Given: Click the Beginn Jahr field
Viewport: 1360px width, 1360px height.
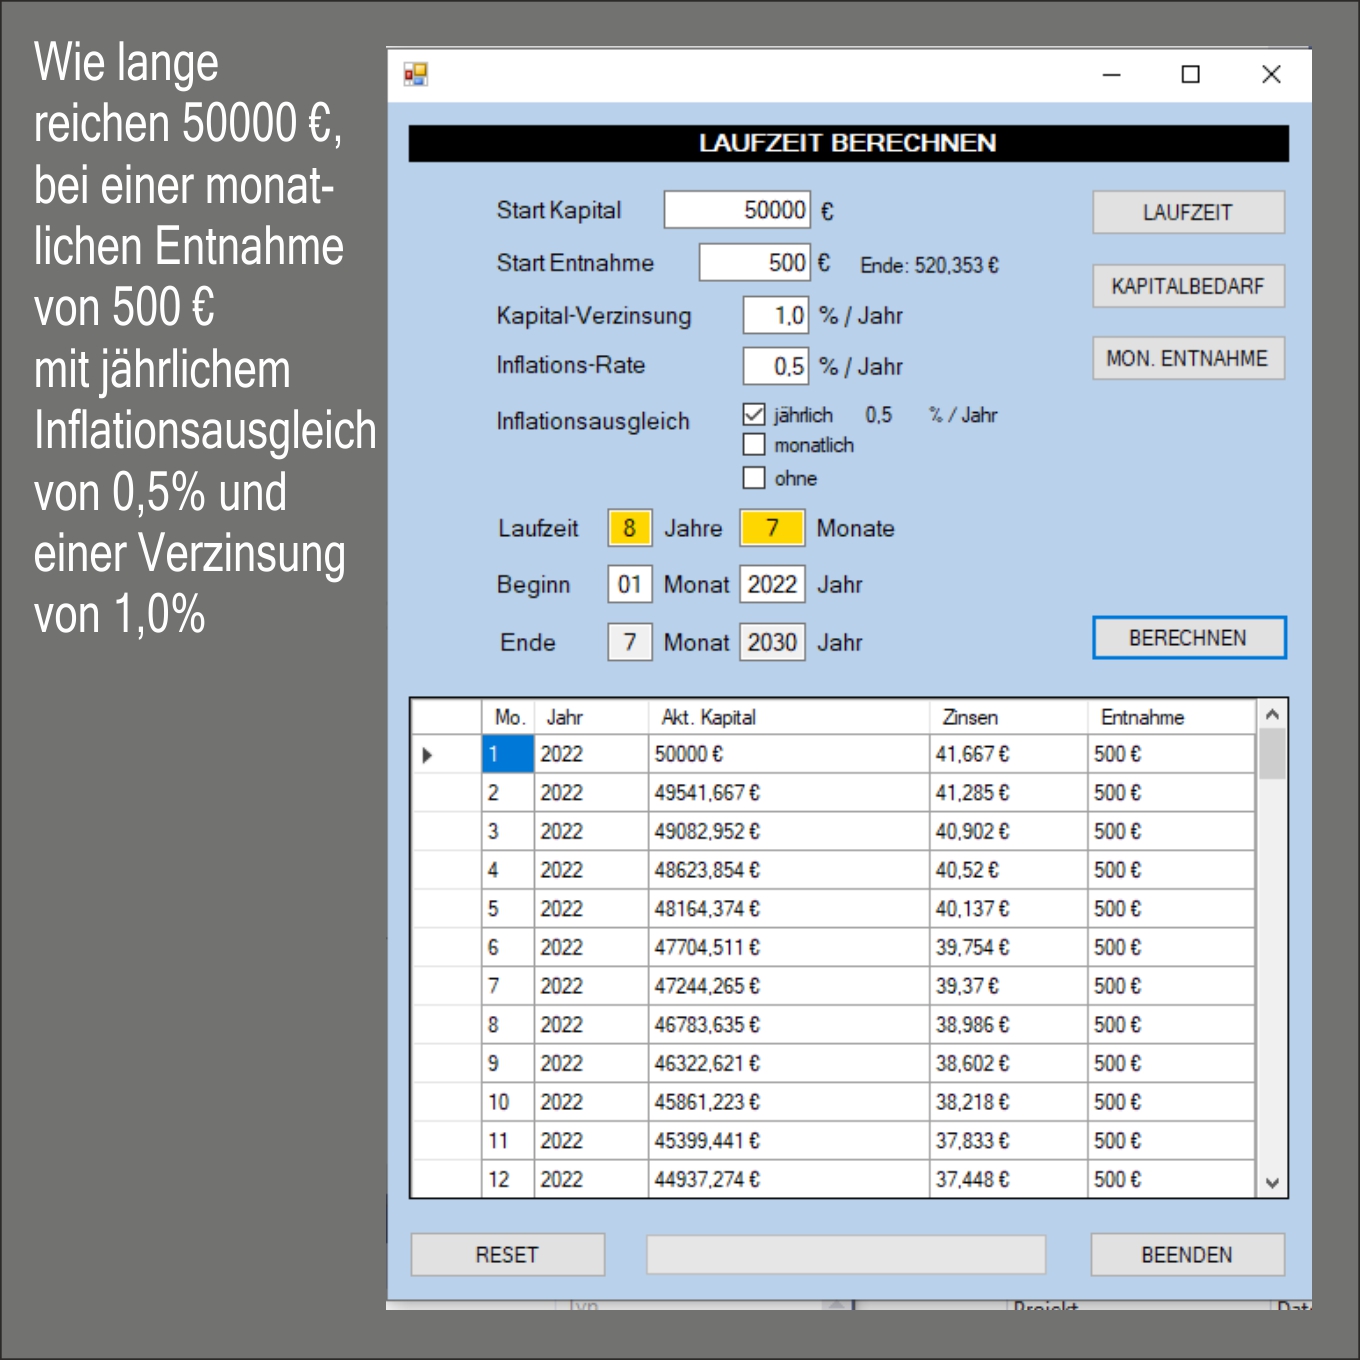Looking at the screenshot, I should tap(772, 585).
